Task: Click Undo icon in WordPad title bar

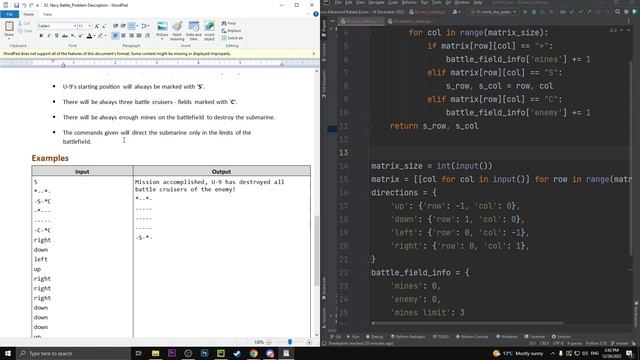Action: (x=24, y=5)
